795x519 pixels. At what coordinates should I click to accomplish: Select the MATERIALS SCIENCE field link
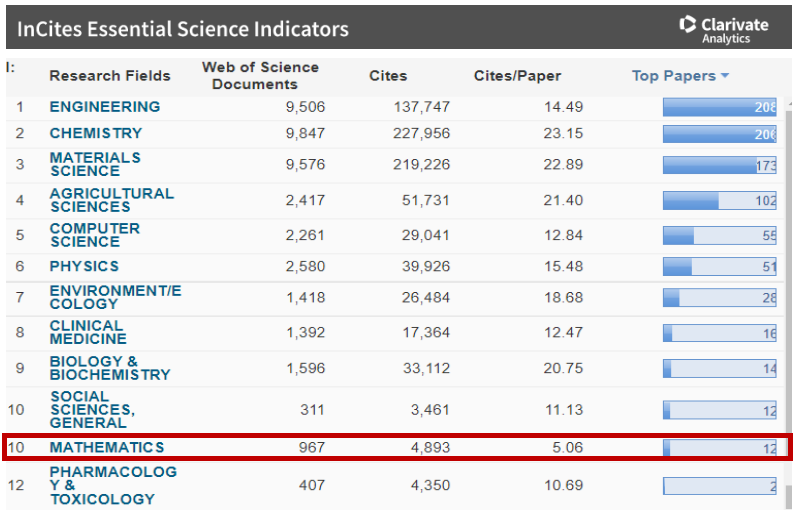point(95,164)
